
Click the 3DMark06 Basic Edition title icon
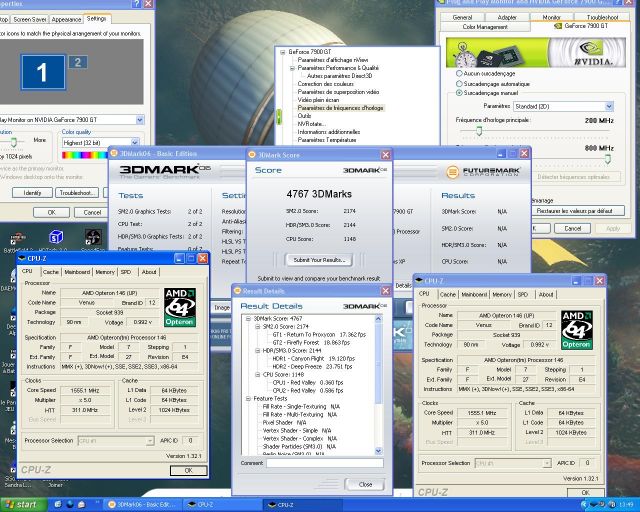[114, 154]
